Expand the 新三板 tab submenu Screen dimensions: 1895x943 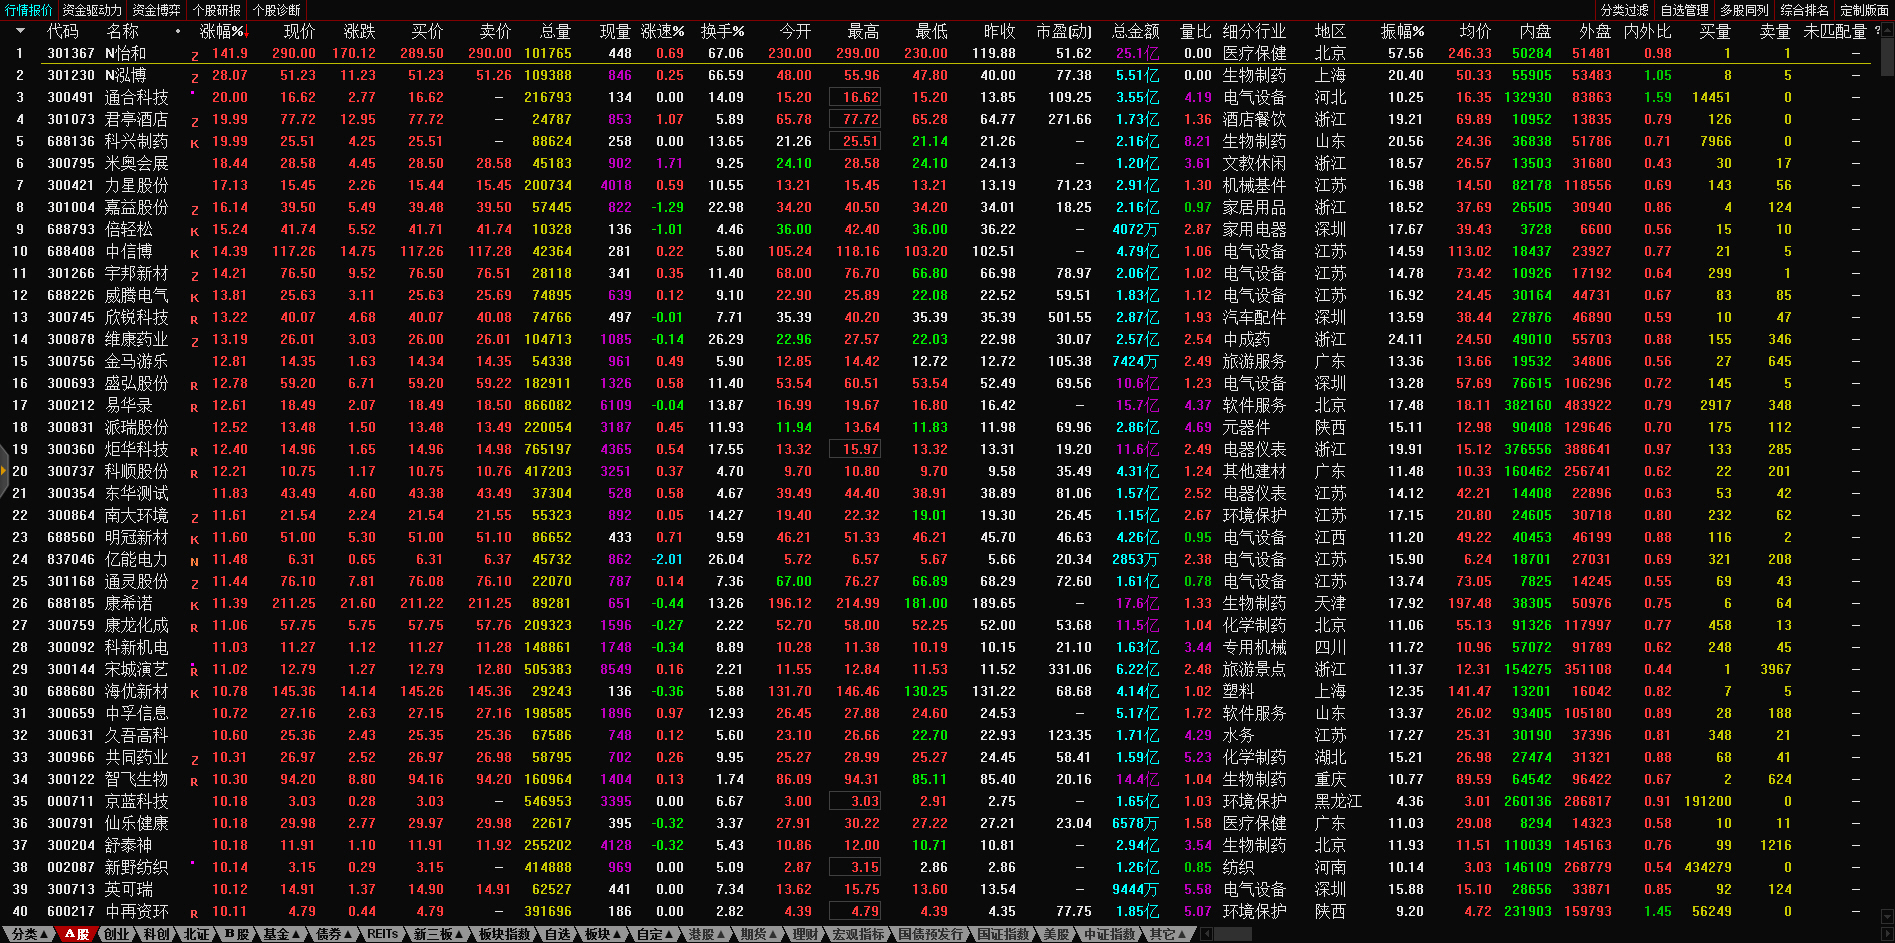(439, 934)
